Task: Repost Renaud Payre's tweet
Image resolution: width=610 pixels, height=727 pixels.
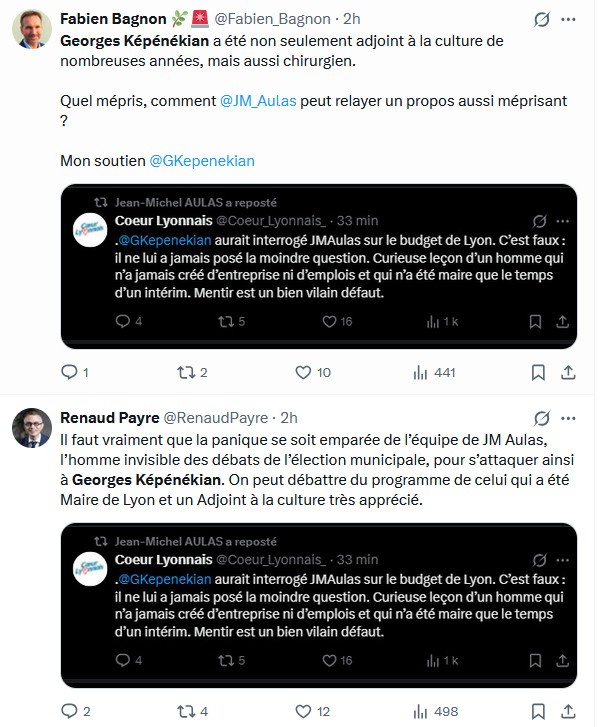Action: click(185, 711)
